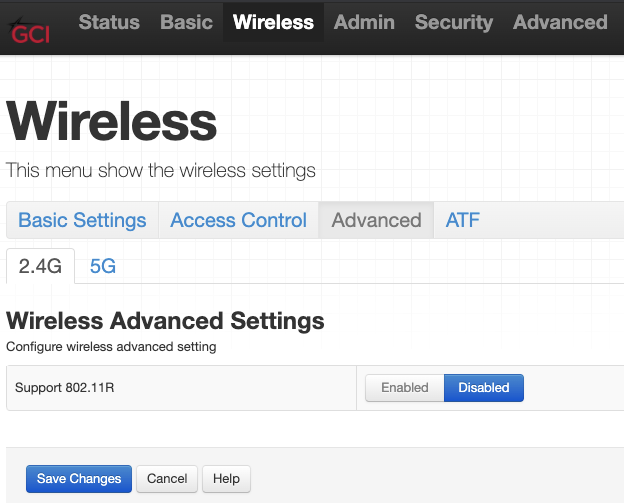This screenshot has height=503, width=624.
Task: Switch to the Access Control tab
Action: click(238, 220)
